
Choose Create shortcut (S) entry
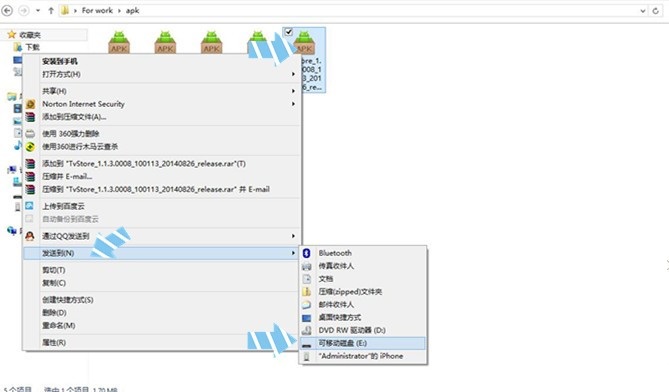tap(162, 300)
